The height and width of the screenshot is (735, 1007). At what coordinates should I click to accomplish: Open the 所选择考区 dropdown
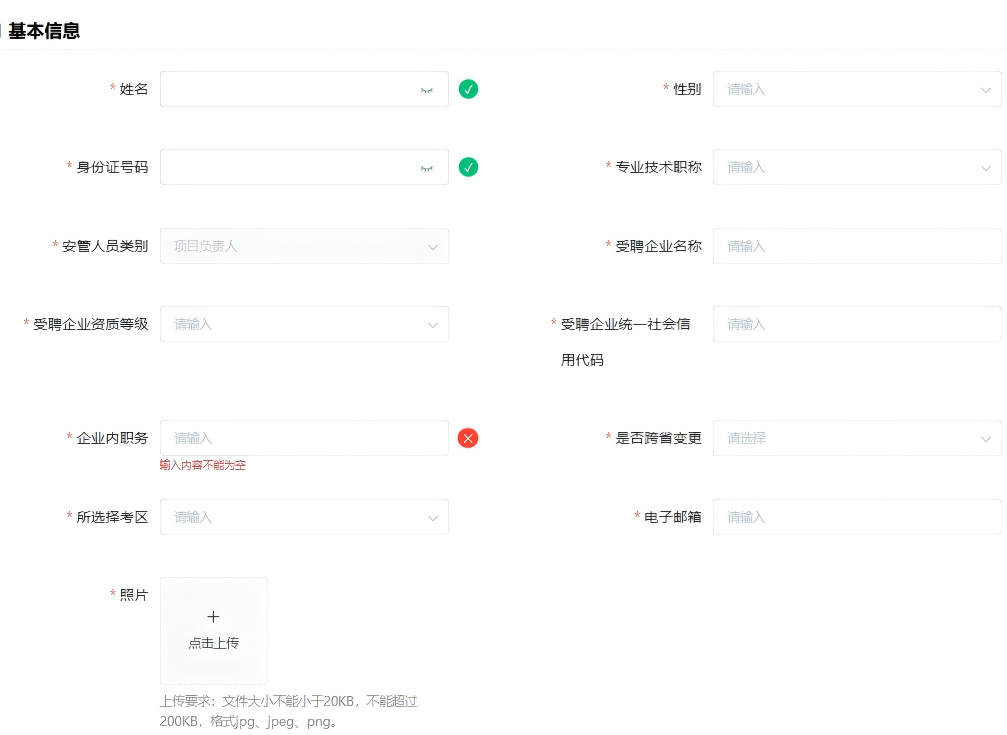point(304,517)
